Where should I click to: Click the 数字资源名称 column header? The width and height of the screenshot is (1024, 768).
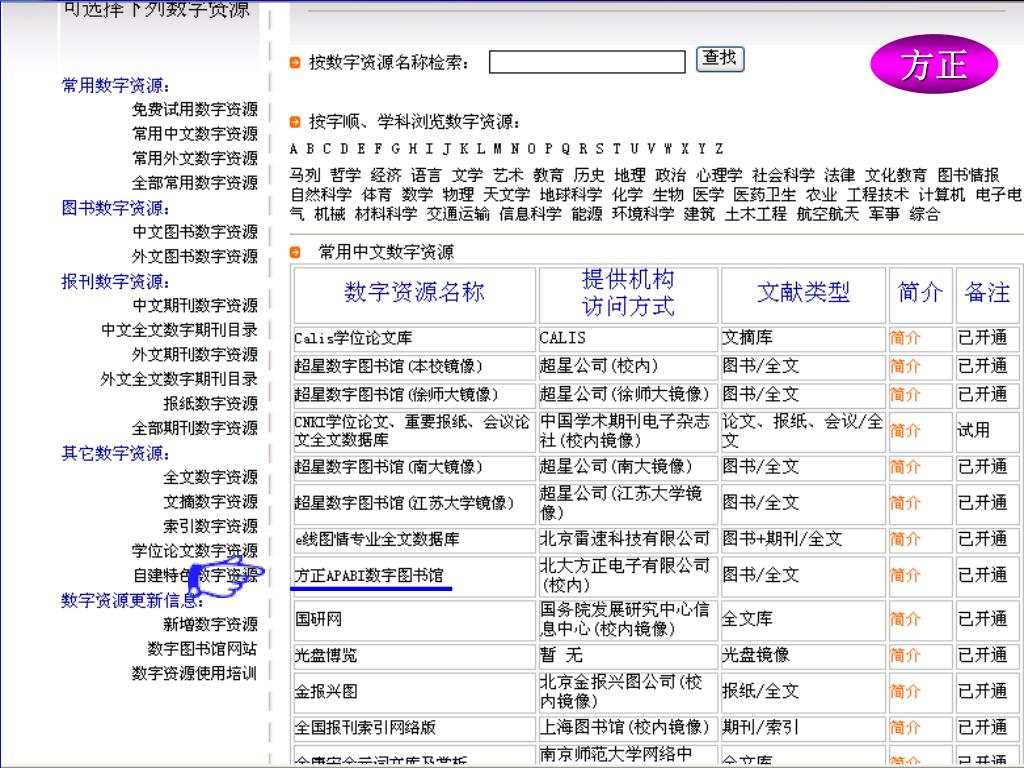coord(415,292)
